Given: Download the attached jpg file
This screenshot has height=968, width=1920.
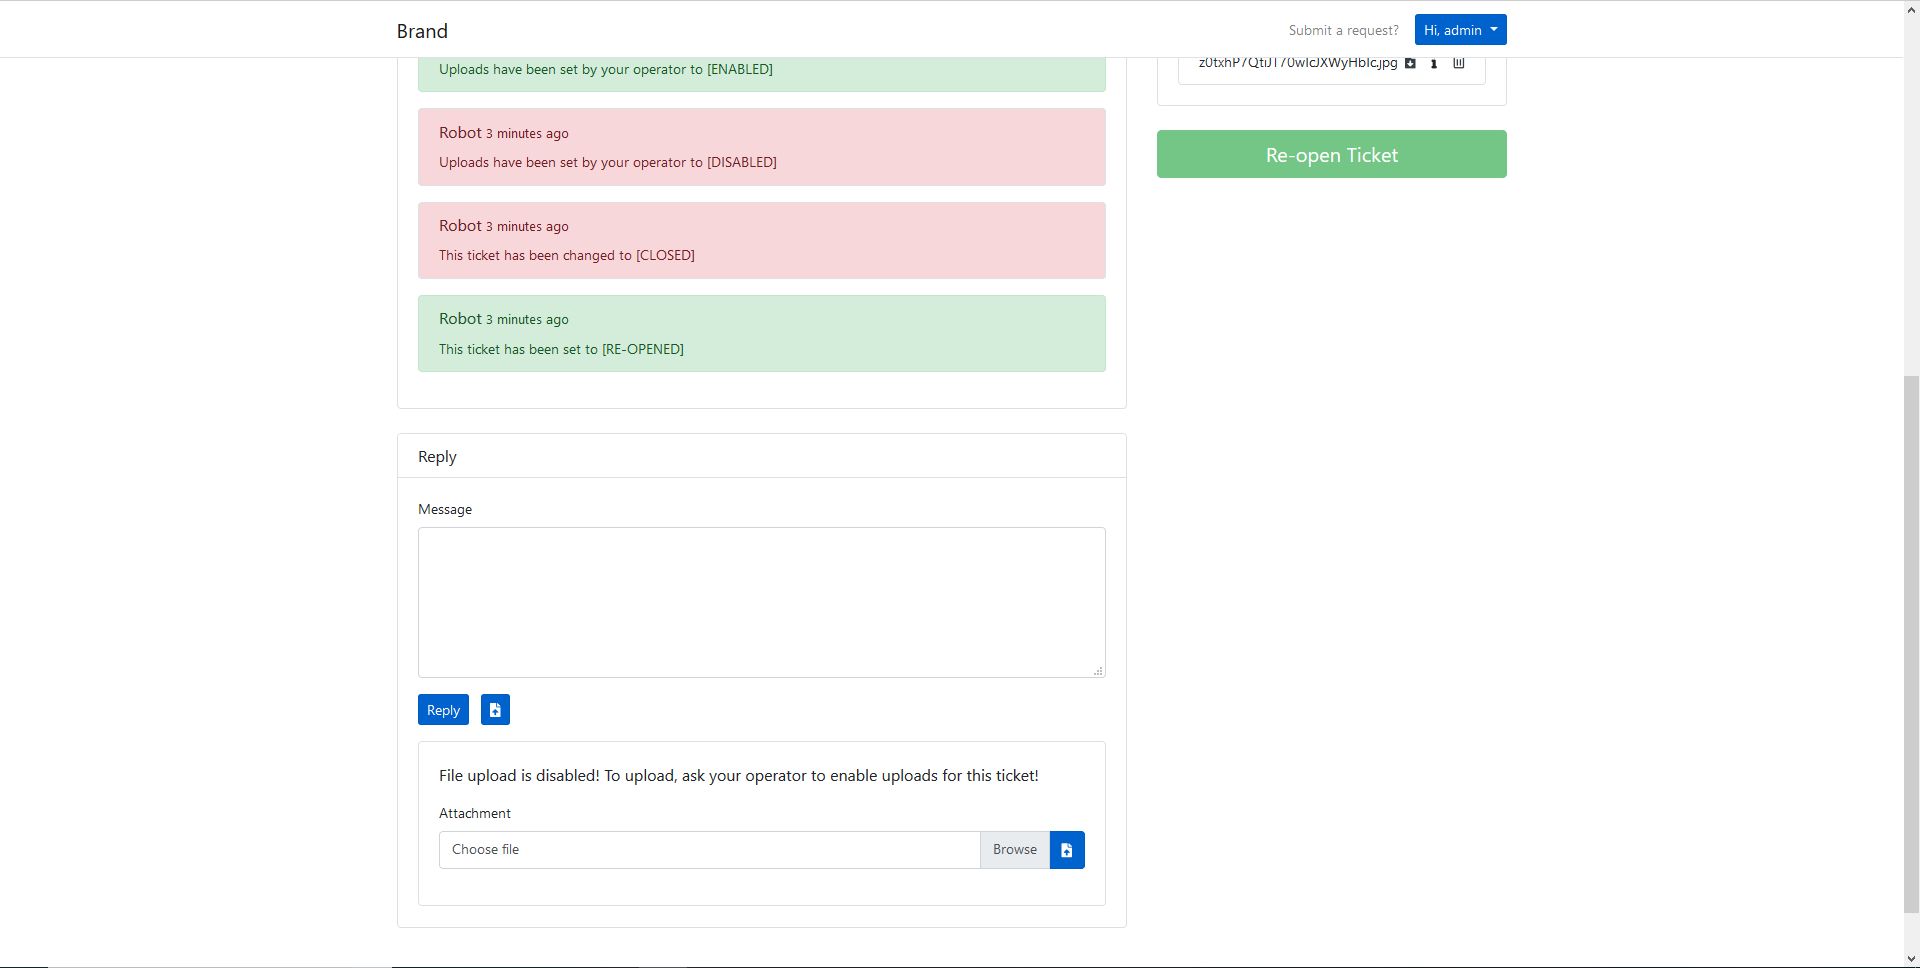Looking at the screenshot, I should click(1410, 63).
